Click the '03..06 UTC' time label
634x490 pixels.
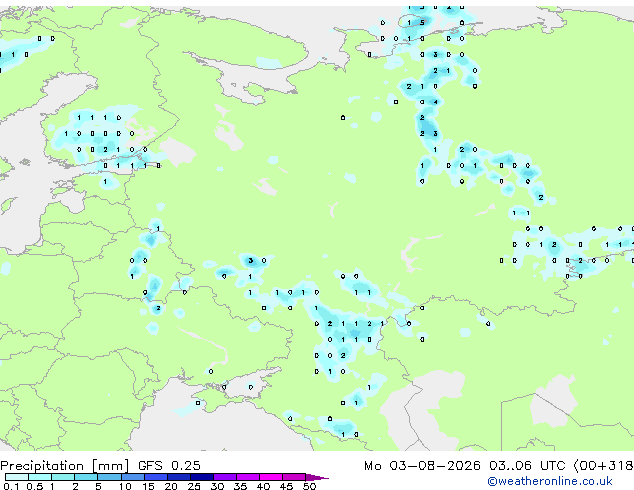coord(527,466)
